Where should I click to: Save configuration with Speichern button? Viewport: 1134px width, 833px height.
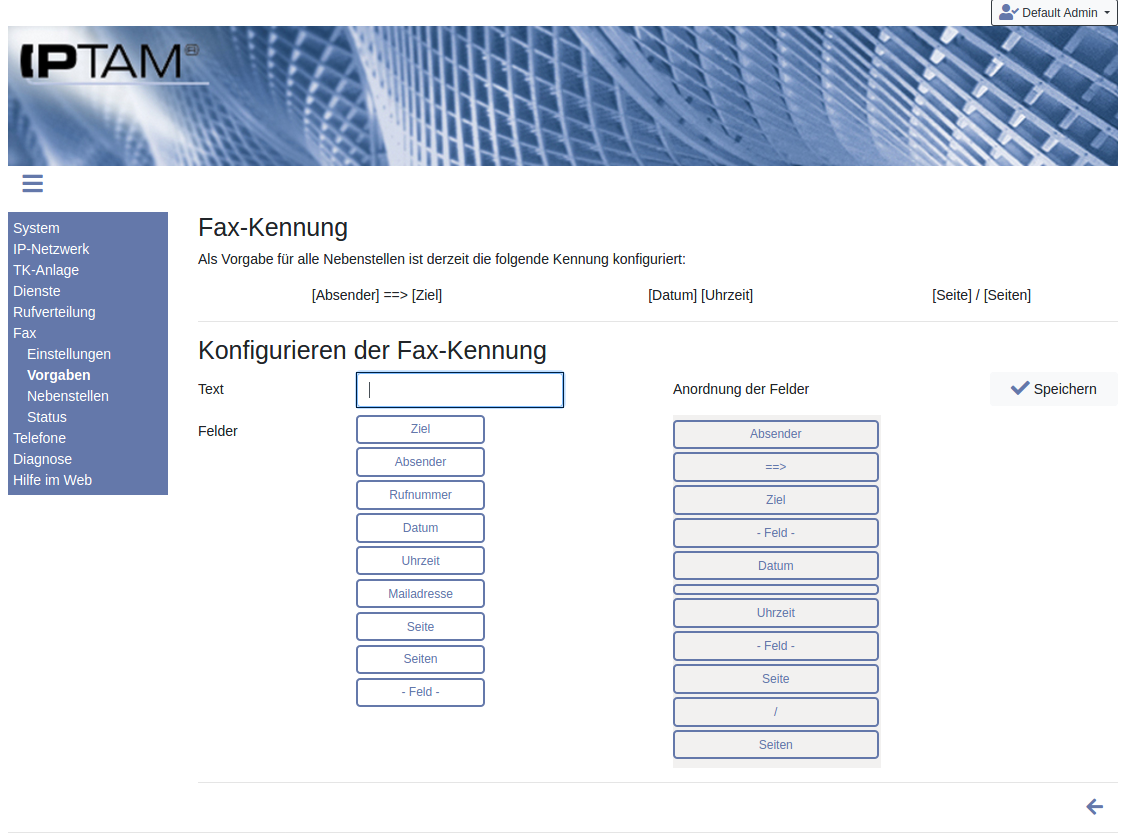pos(1053,389)
